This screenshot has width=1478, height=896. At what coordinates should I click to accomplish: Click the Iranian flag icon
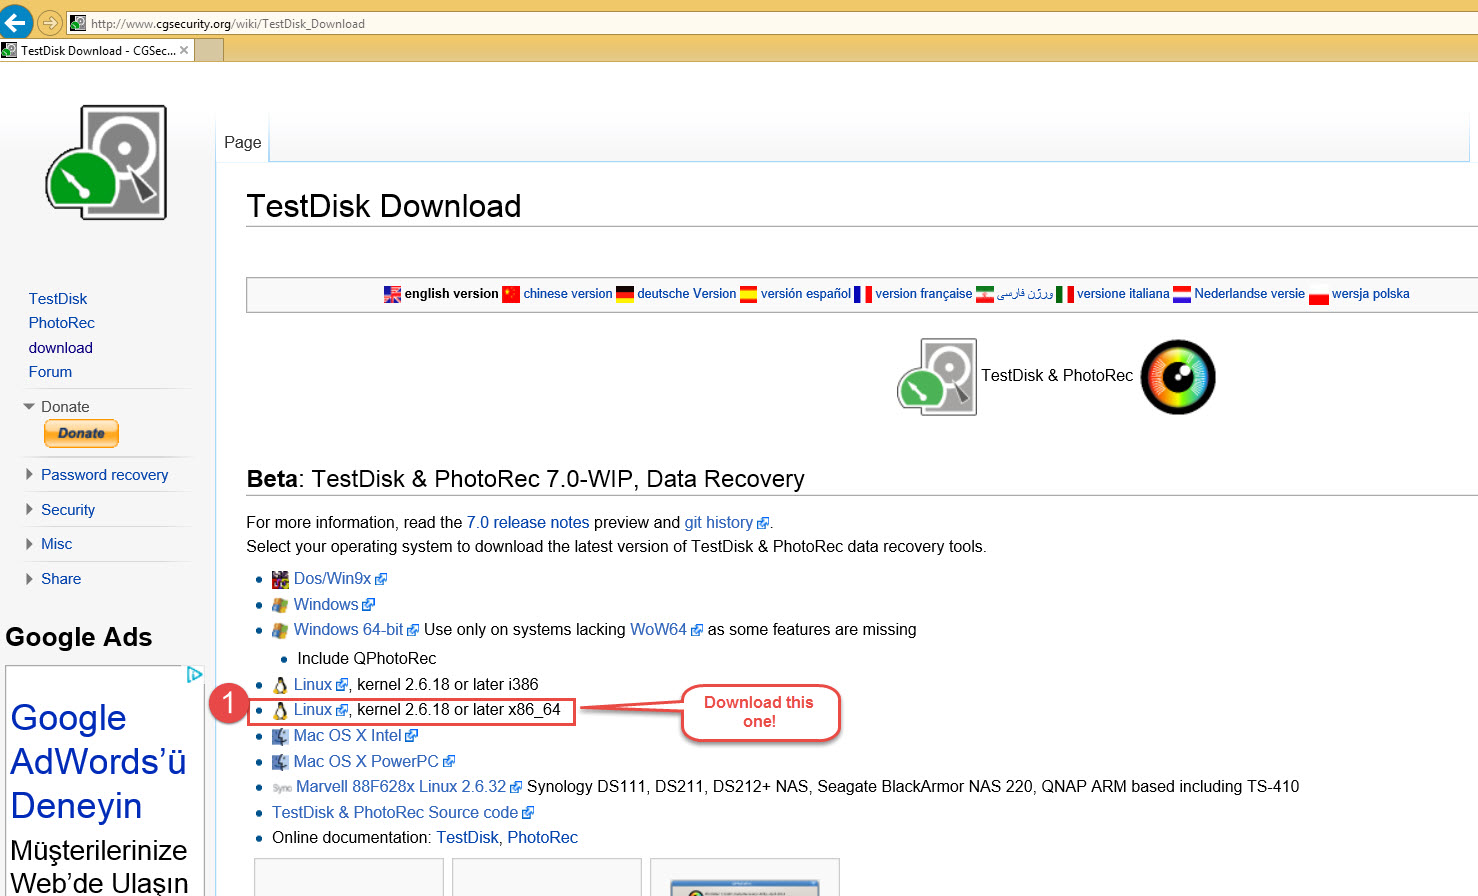[985, 294]
